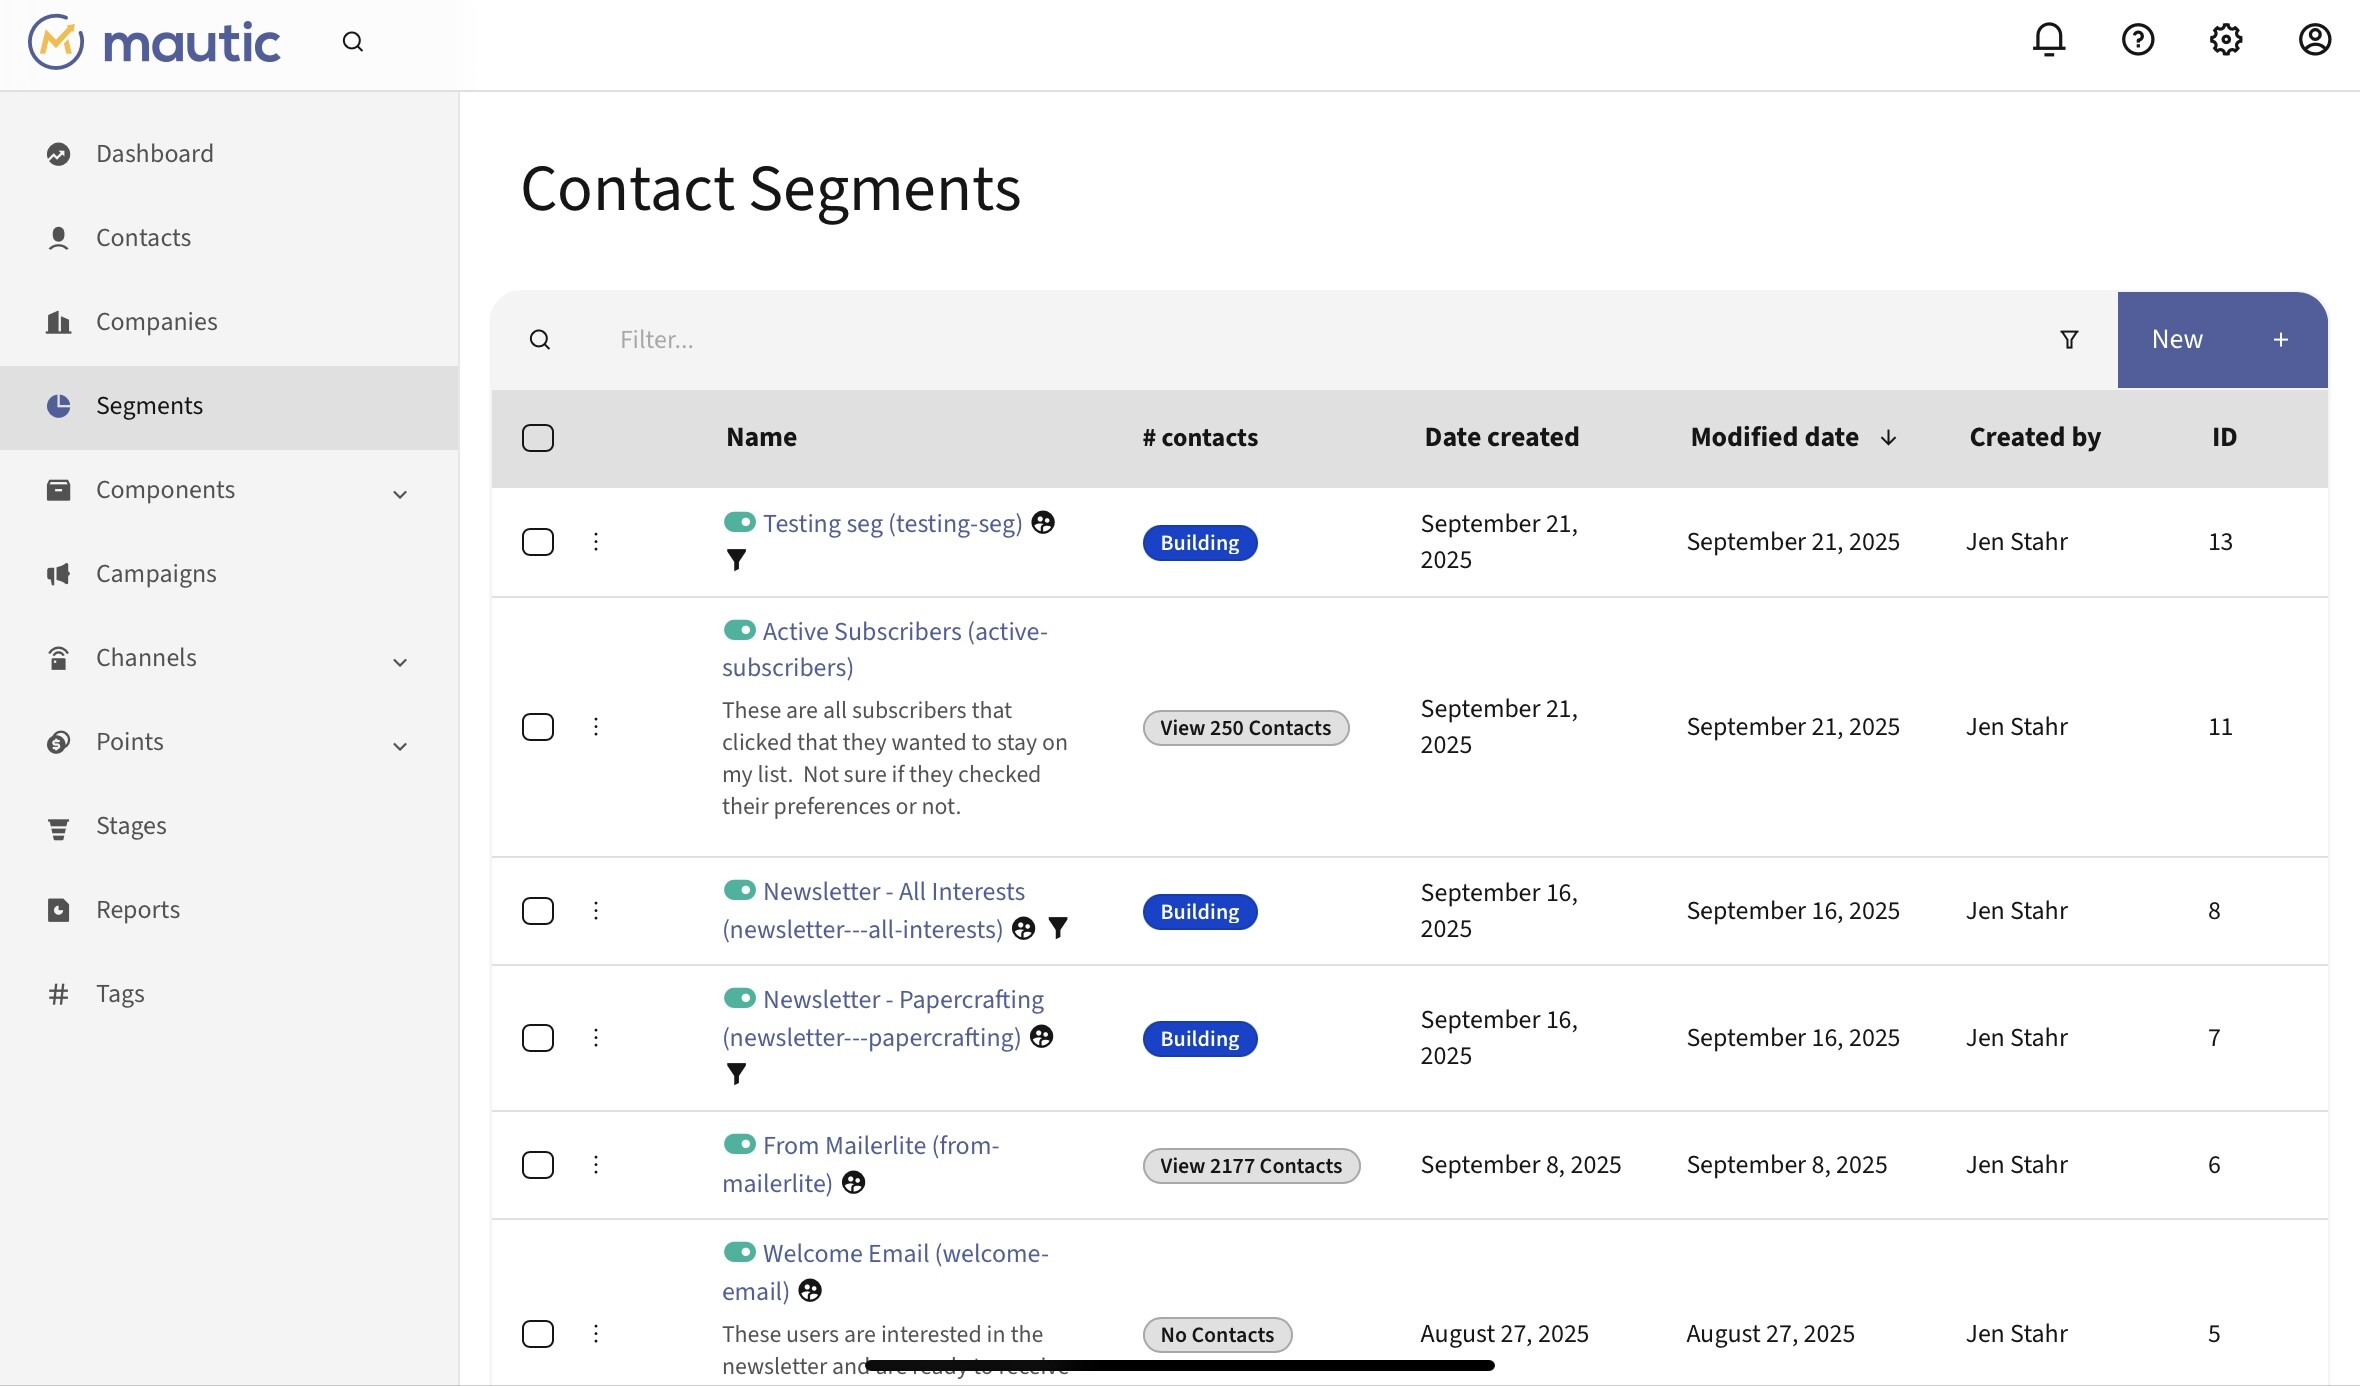
Task: Toggle publish switch for Active Subscribers
Action: [x=739, y=630]
